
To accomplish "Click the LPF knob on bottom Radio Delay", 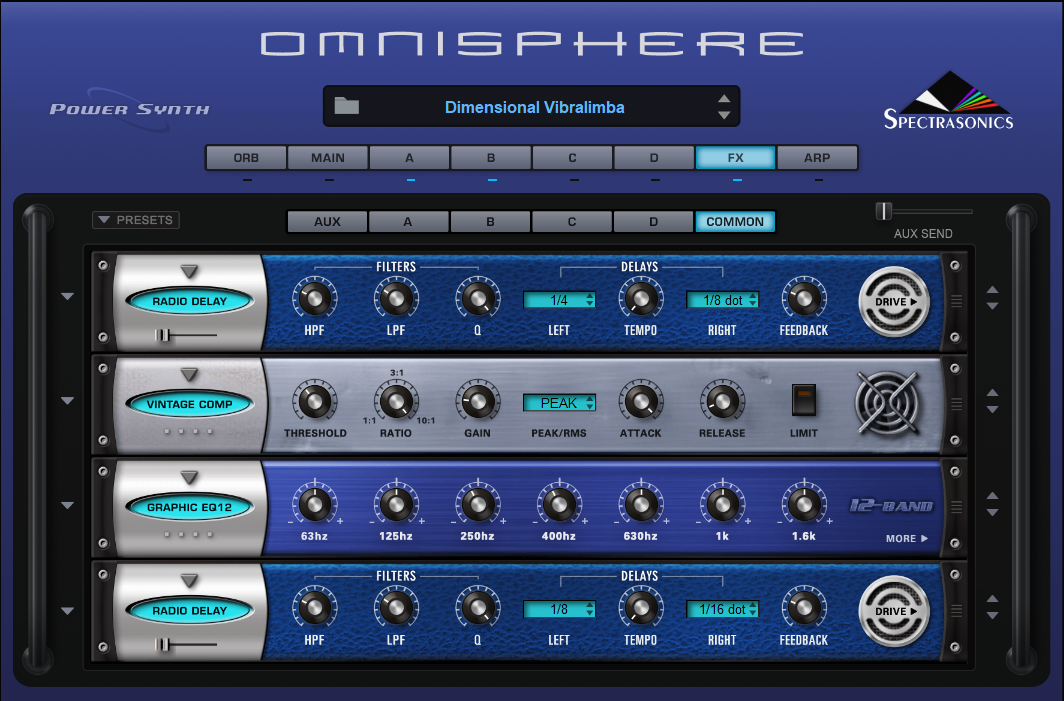I will [x=396, y=607].
